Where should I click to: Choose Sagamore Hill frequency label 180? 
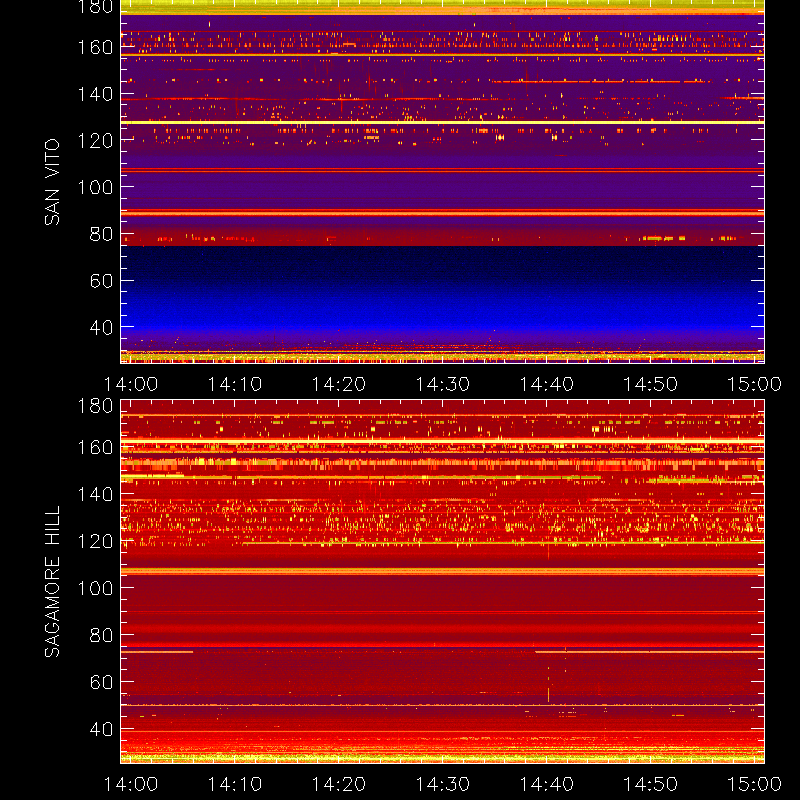pyautogui.click(x=95, y=406)
